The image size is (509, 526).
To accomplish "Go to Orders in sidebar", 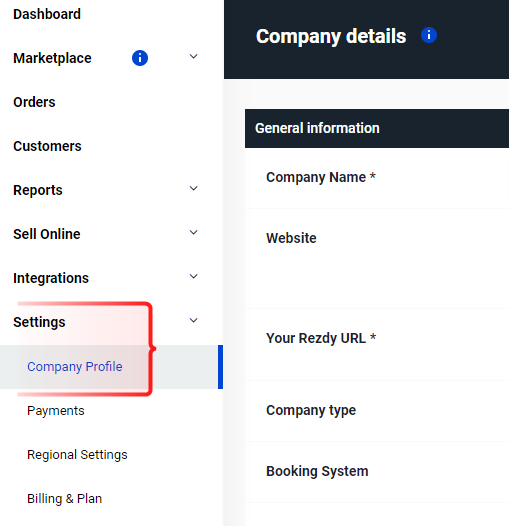I will (x=34, y=102).
